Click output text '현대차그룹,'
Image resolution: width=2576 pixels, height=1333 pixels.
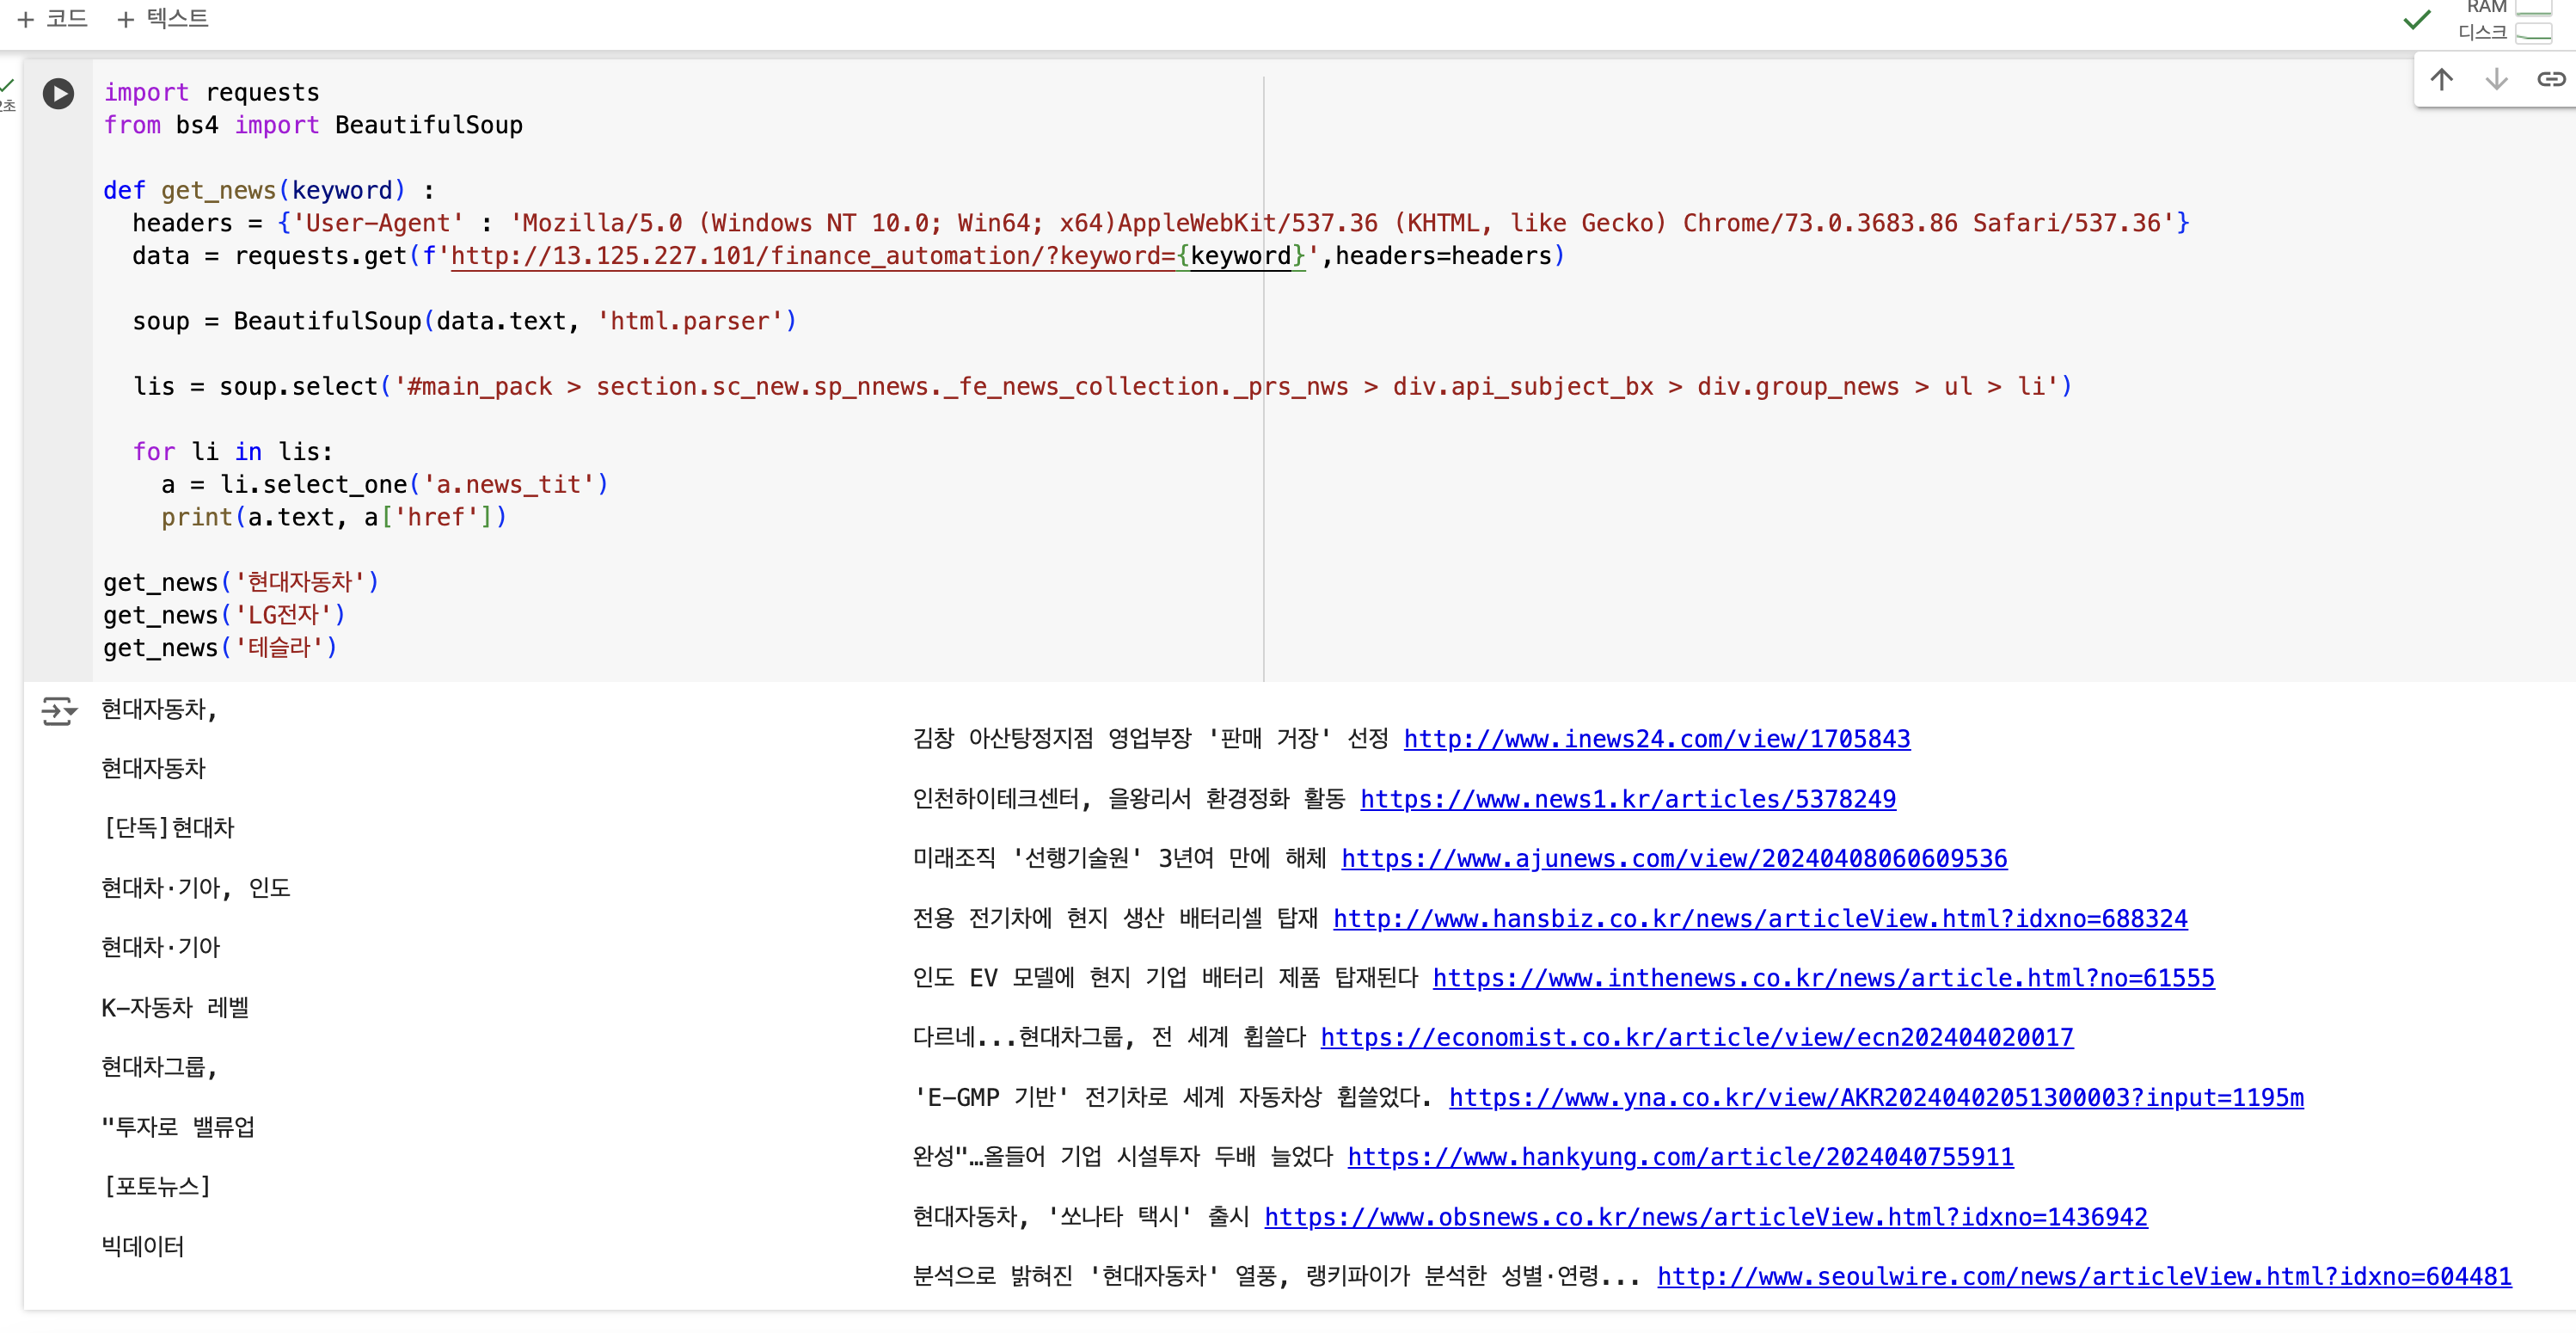tap(159, 1068)
